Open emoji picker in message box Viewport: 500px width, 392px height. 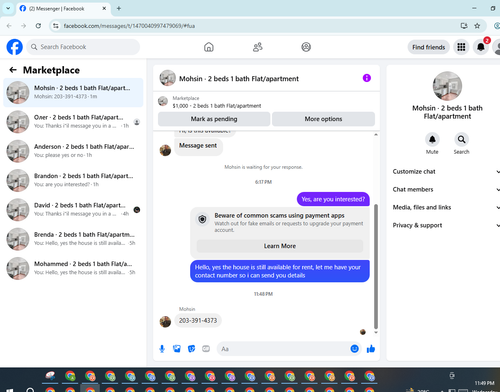click(x=354, y=349)
